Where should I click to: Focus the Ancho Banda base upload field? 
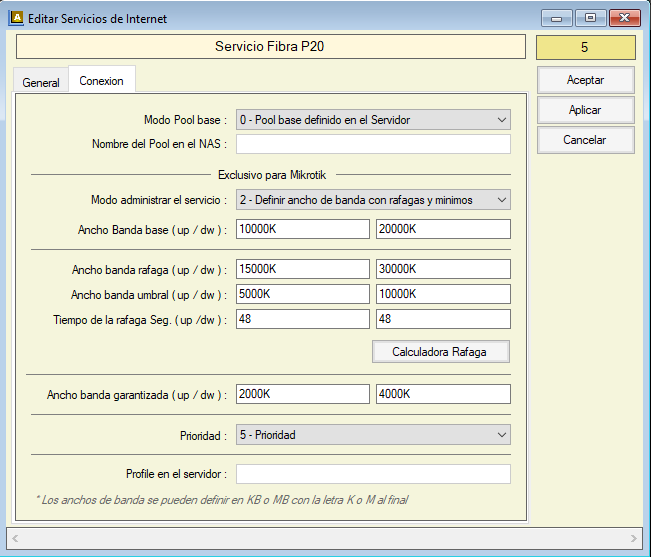pos(303,230)
